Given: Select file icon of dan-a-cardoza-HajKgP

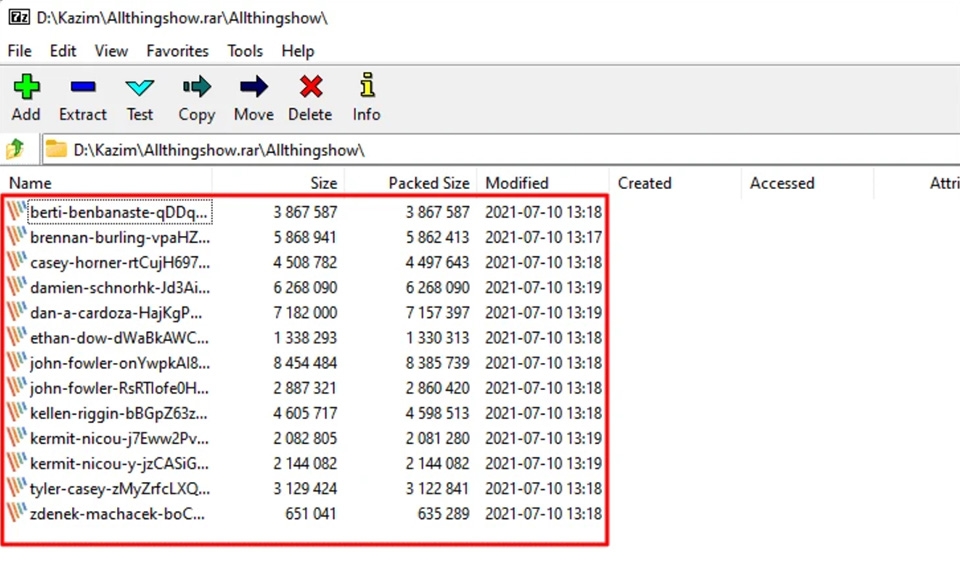Looking at the screenshot, I should [17, 312].
